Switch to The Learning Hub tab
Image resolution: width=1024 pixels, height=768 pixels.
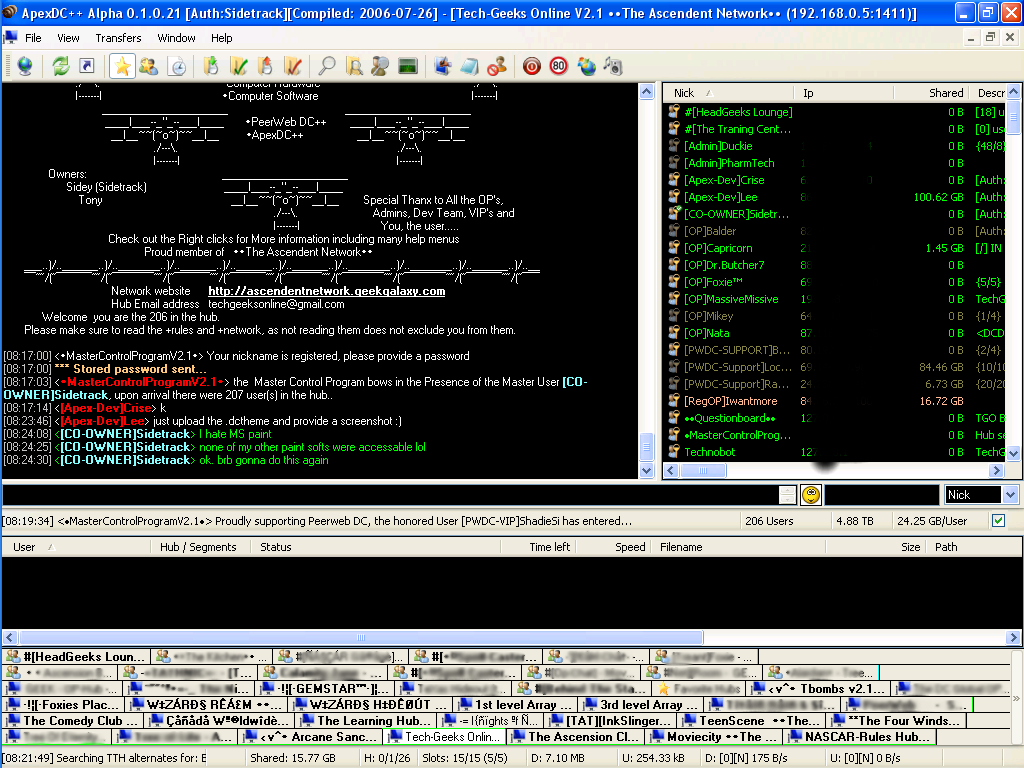coord(367,720)
